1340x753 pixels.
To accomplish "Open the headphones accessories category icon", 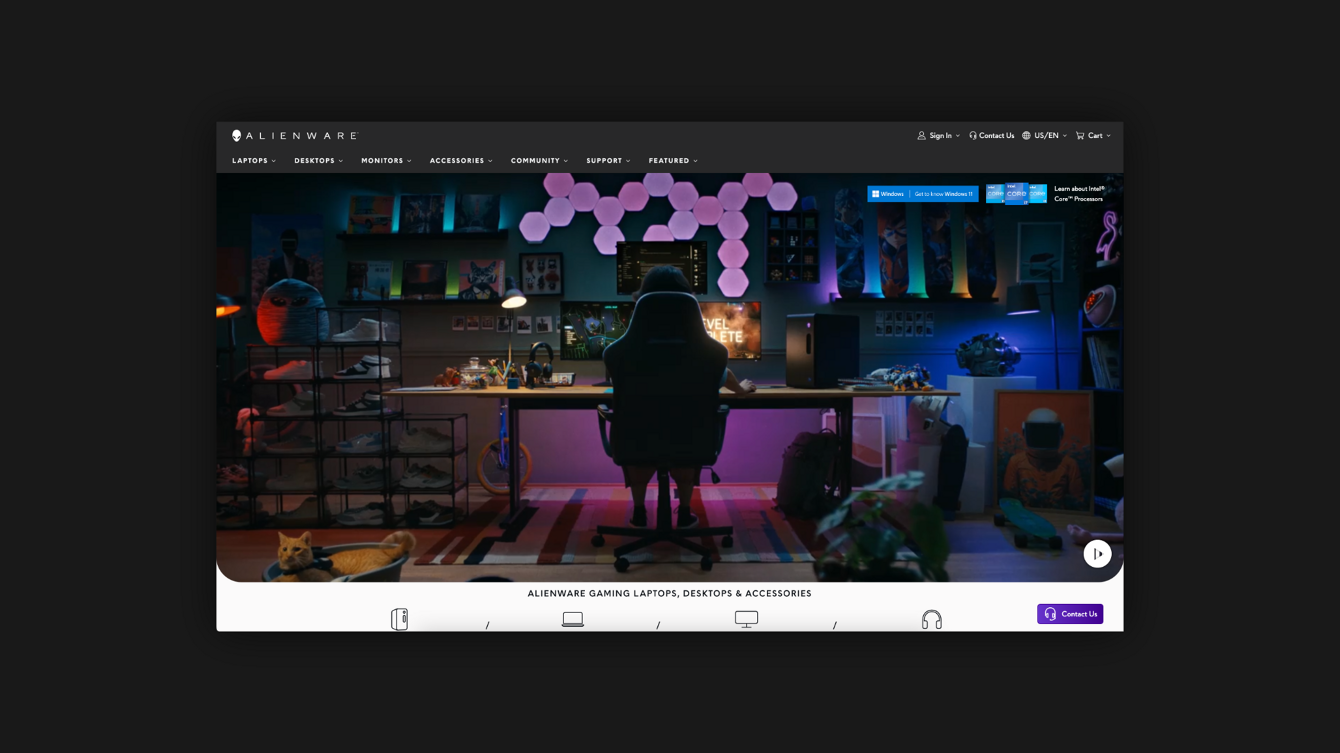I will coord(931,620).
